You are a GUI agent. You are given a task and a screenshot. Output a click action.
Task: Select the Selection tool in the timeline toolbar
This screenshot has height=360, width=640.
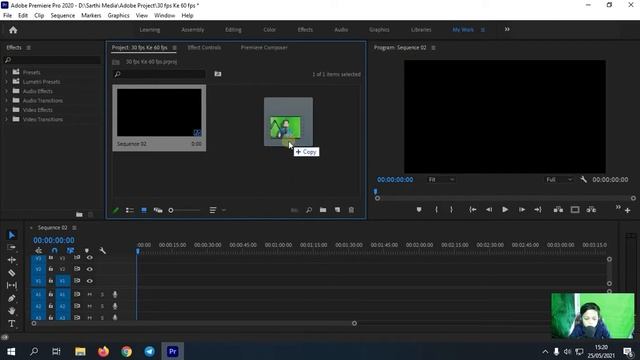point(11,235)
